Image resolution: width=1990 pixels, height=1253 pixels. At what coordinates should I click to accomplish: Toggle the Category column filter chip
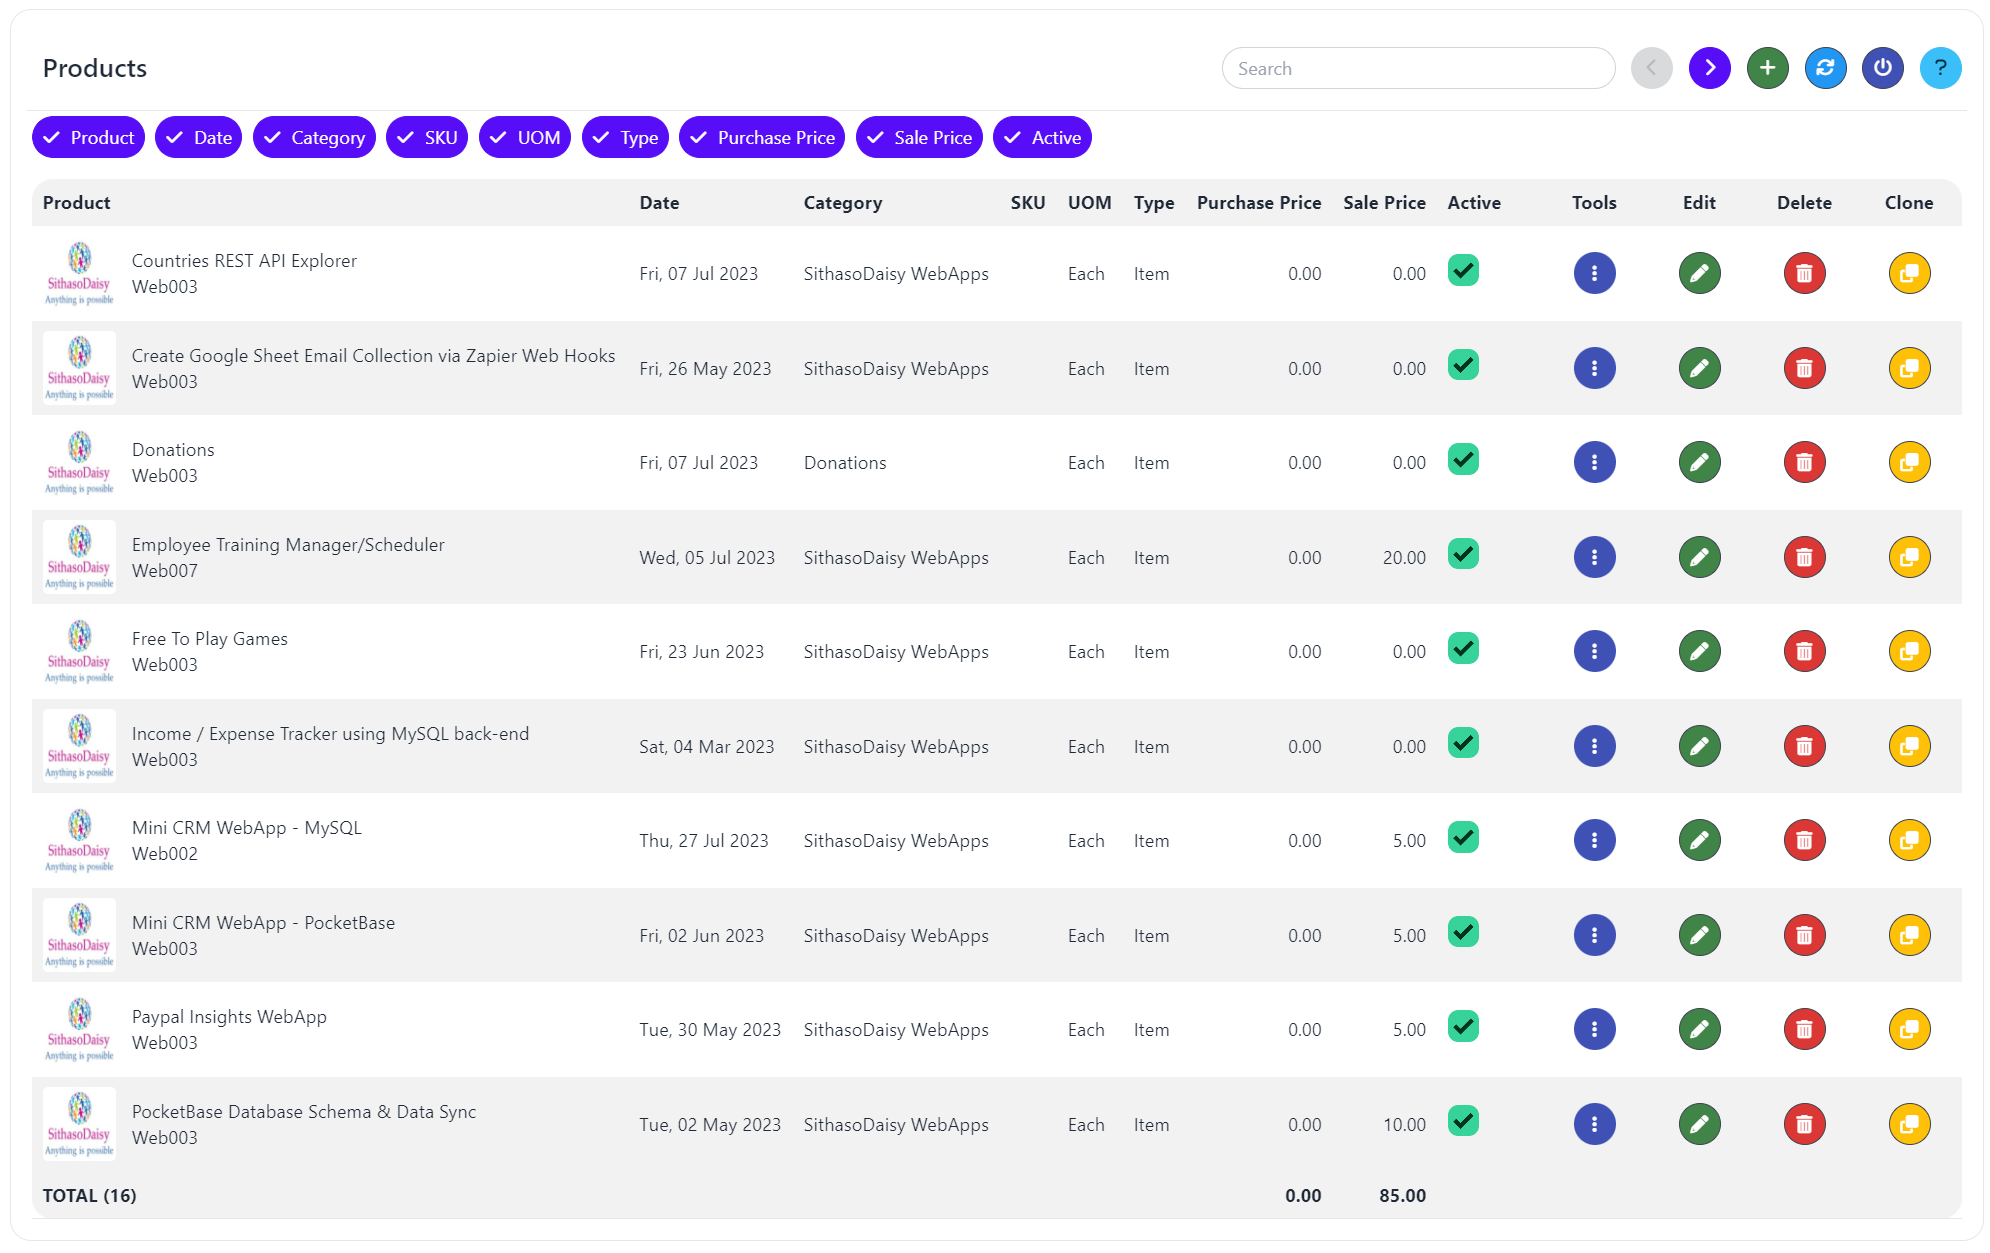[314, 138]
